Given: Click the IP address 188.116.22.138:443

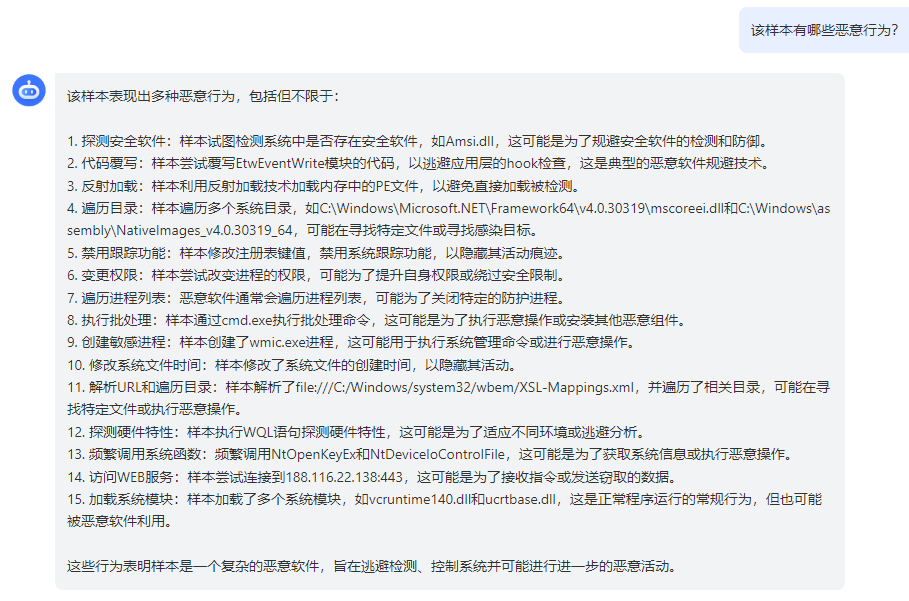Looking at the screenshot, I should click(344, 478).
